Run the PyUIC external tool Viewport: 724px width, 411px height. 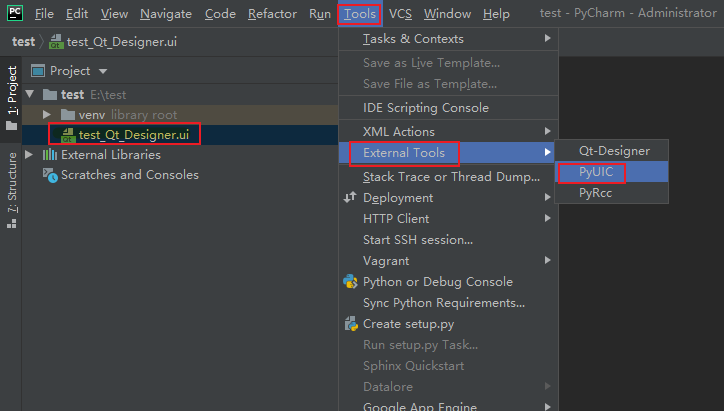(611, 172)
